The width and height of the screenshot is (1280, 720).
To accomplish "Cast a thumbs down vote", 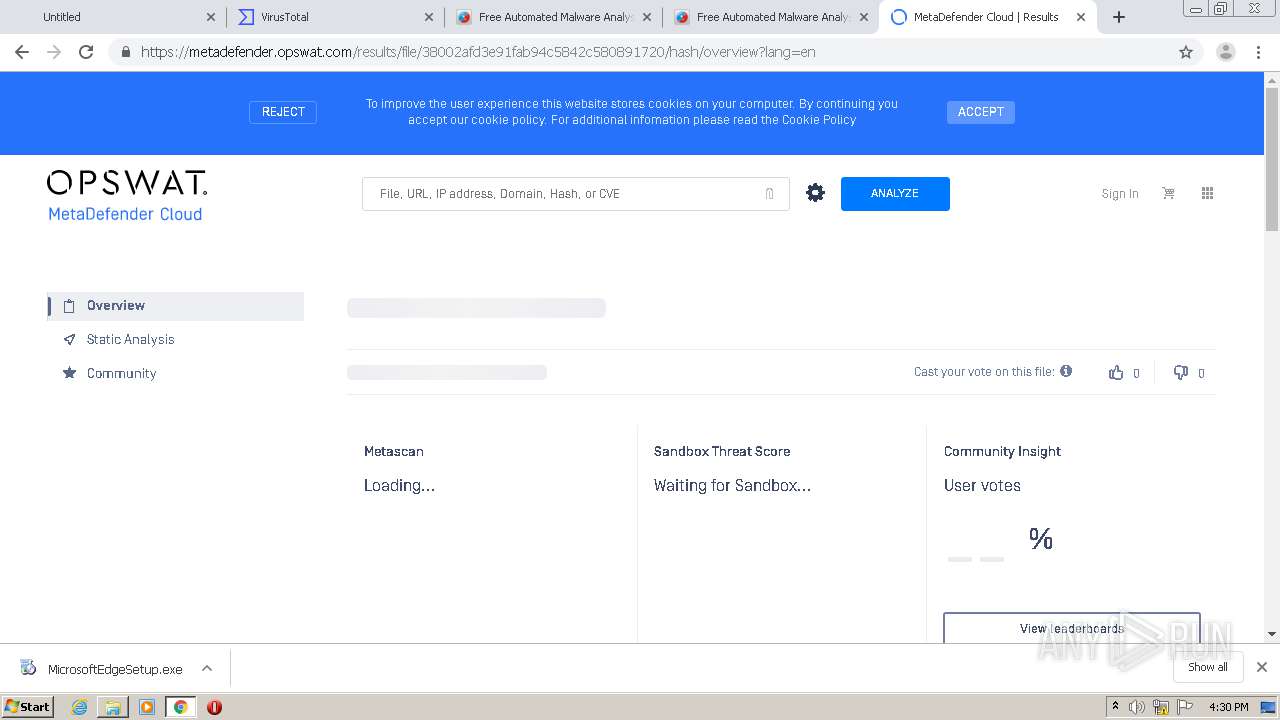I will (x=1181, y=372).
